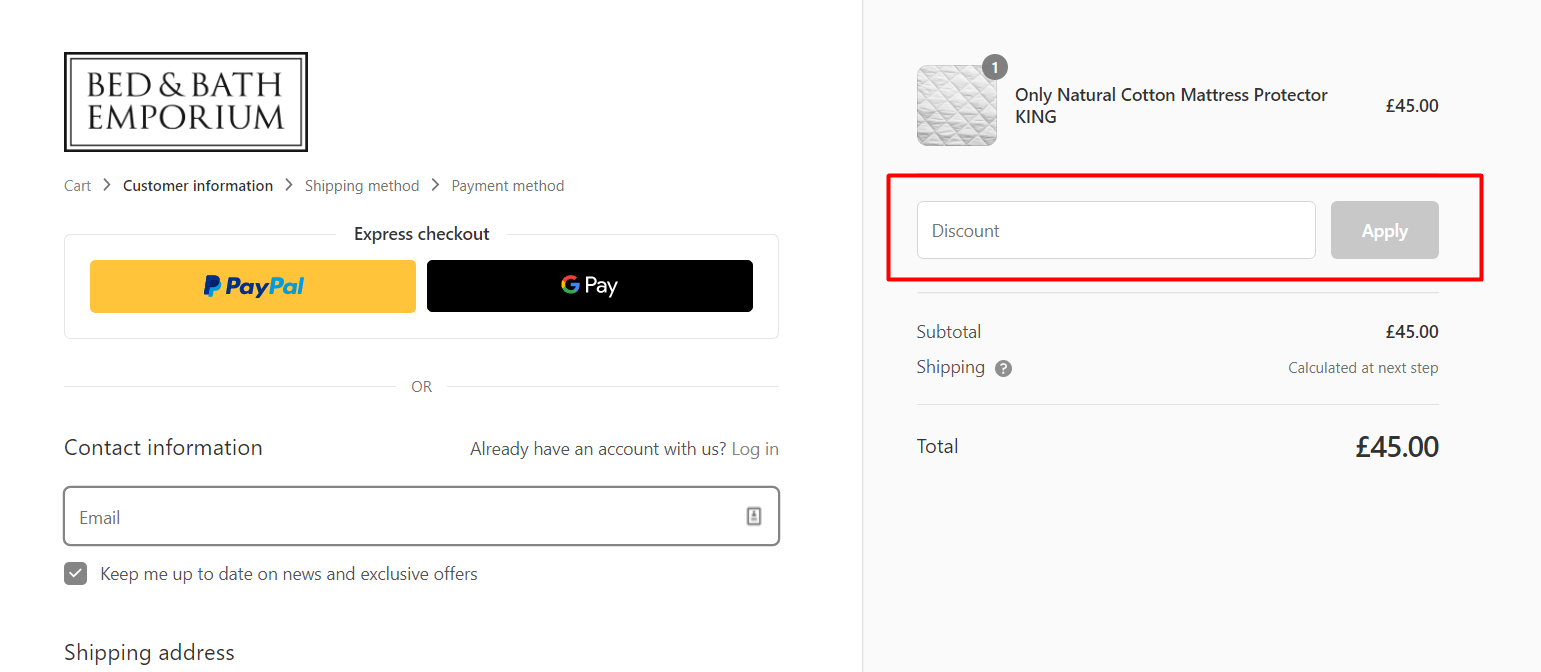1541x672 pixels.
Task: Select Shipping method breadcrumb step
Action: coord(362,186)
